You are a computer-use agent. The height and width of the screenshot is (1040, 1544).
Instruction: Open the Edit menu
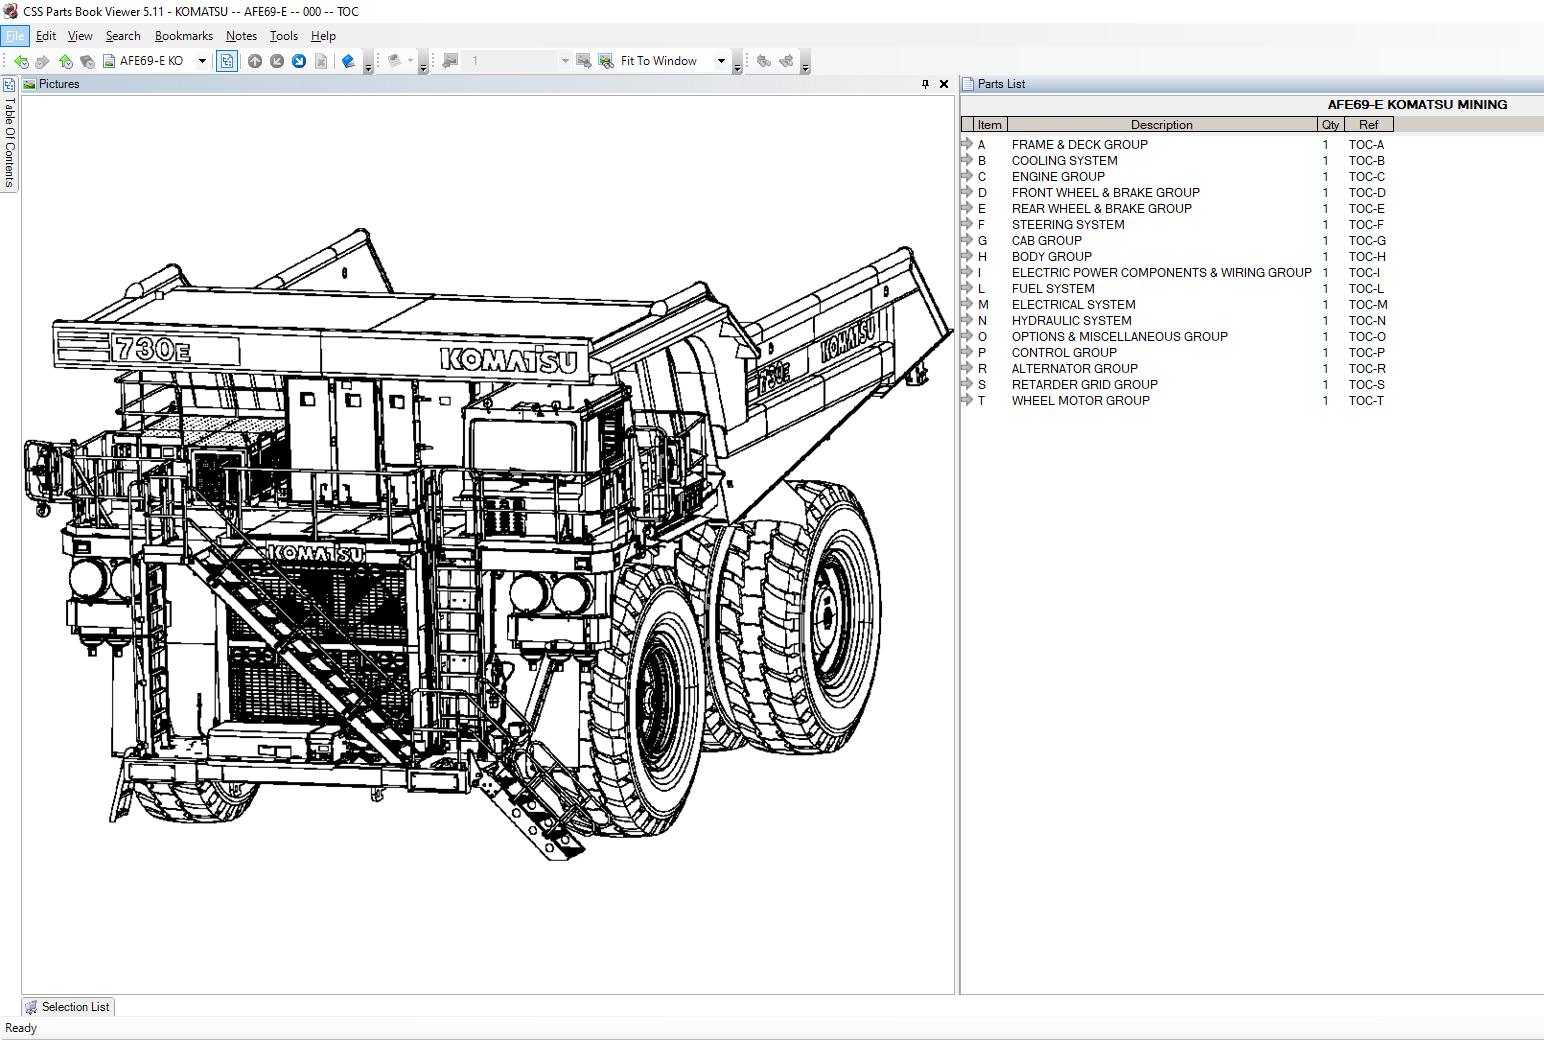click(46, 36)
